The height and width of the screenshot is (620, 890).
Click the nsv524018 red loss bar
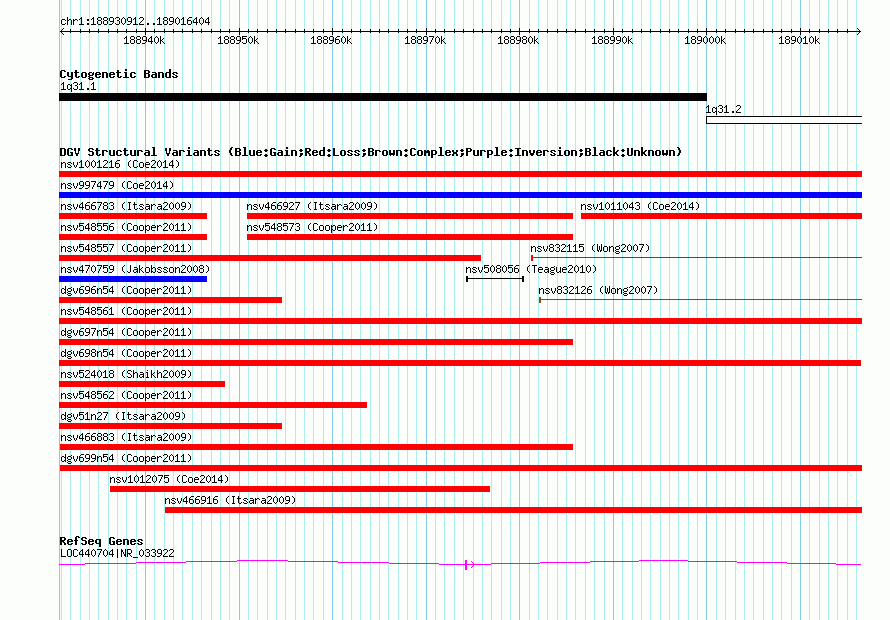pos(142,384)
